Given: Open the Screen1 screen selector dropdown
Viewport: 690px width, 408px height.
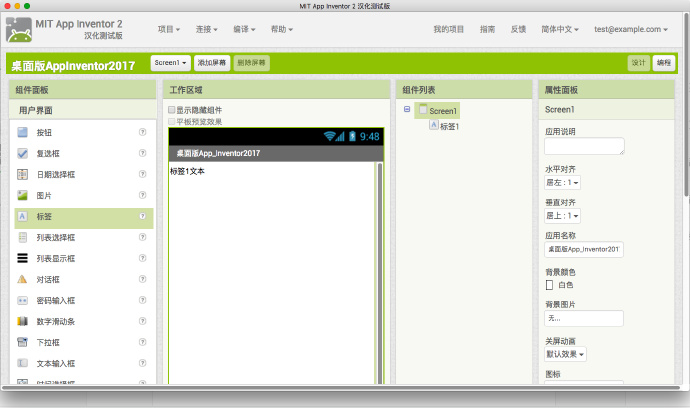Looking at the screenshot, I should click(x=170, y=62).
